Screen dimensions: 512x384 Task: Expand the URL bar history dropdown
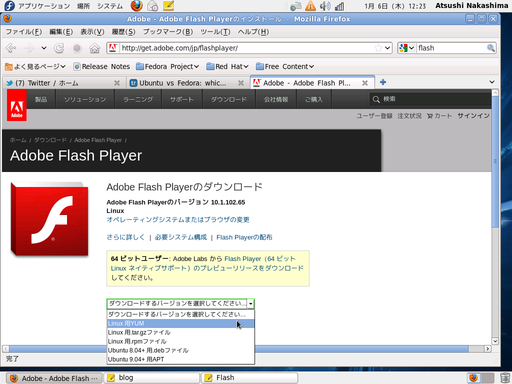point(387,48)
